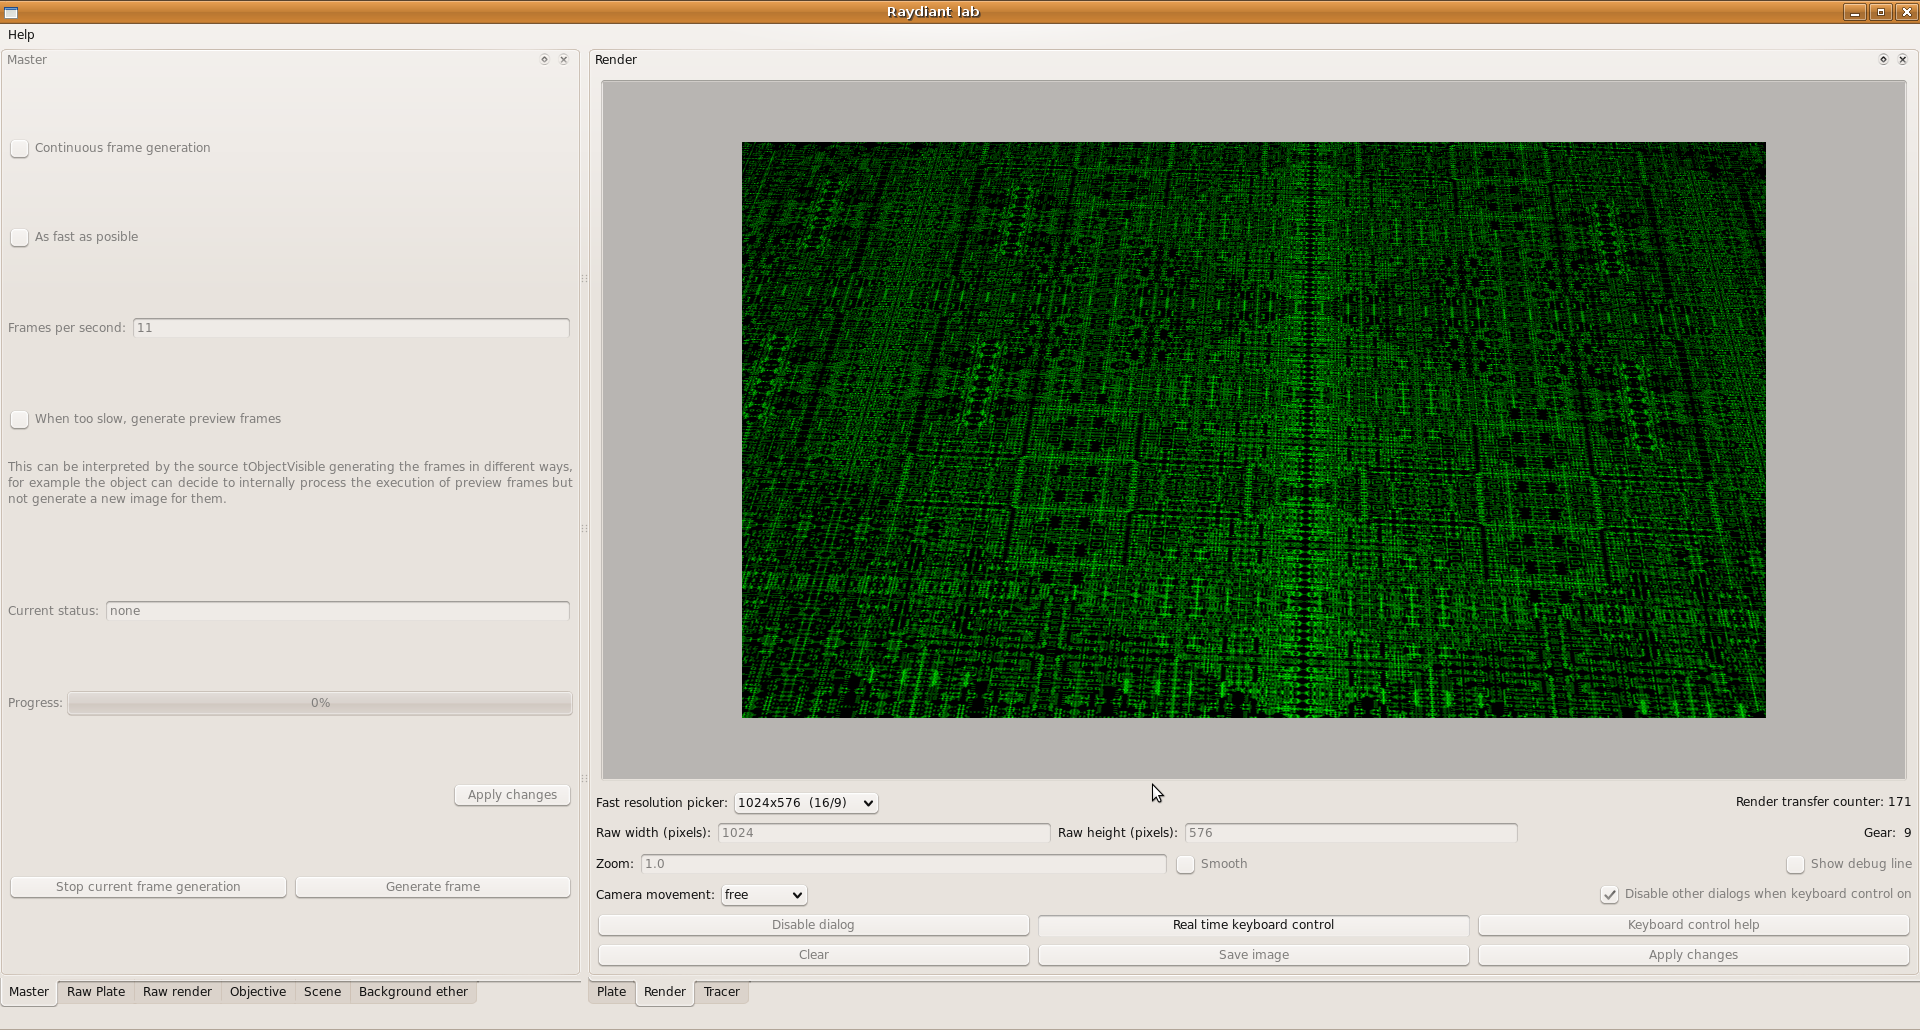The height and width of the screenshot is (1030, 1920).
Task: Click Real time keyboard control button
Action: 1253,925
